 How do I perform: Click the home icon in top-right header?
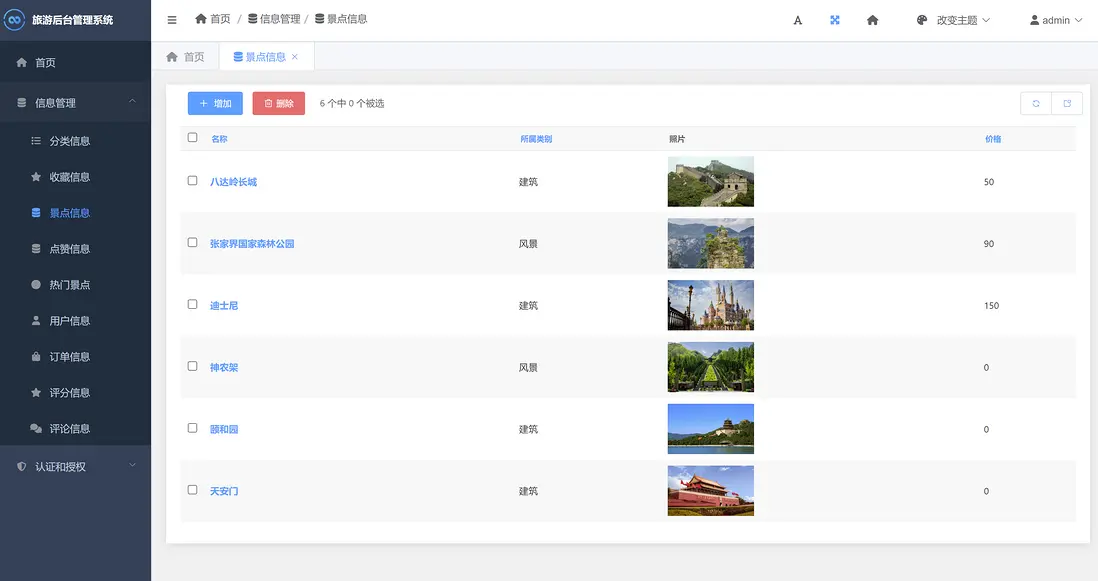[872, 20]
